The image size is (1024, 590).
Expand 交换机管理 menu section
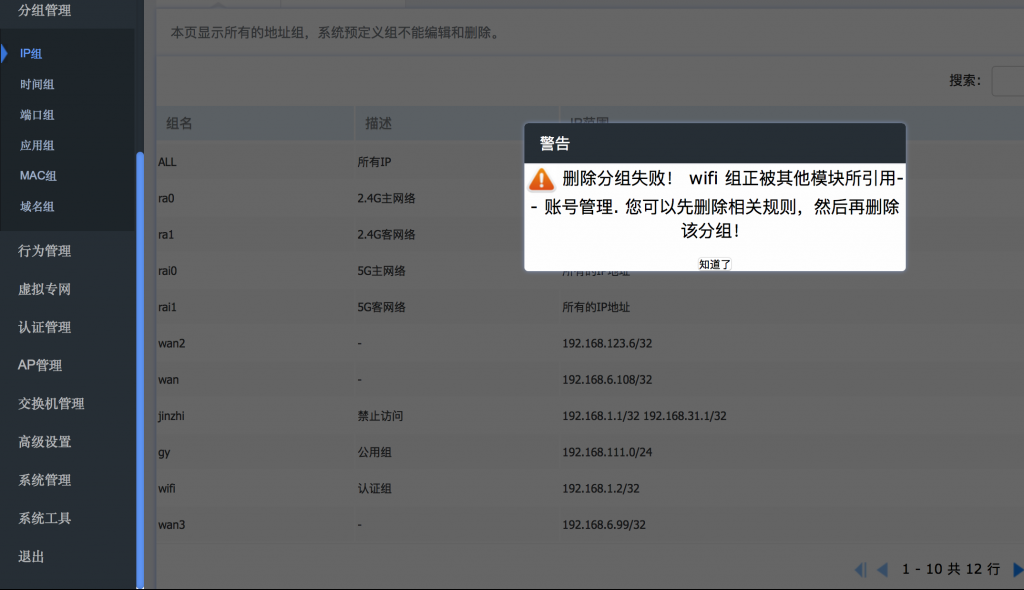[51, 404]
